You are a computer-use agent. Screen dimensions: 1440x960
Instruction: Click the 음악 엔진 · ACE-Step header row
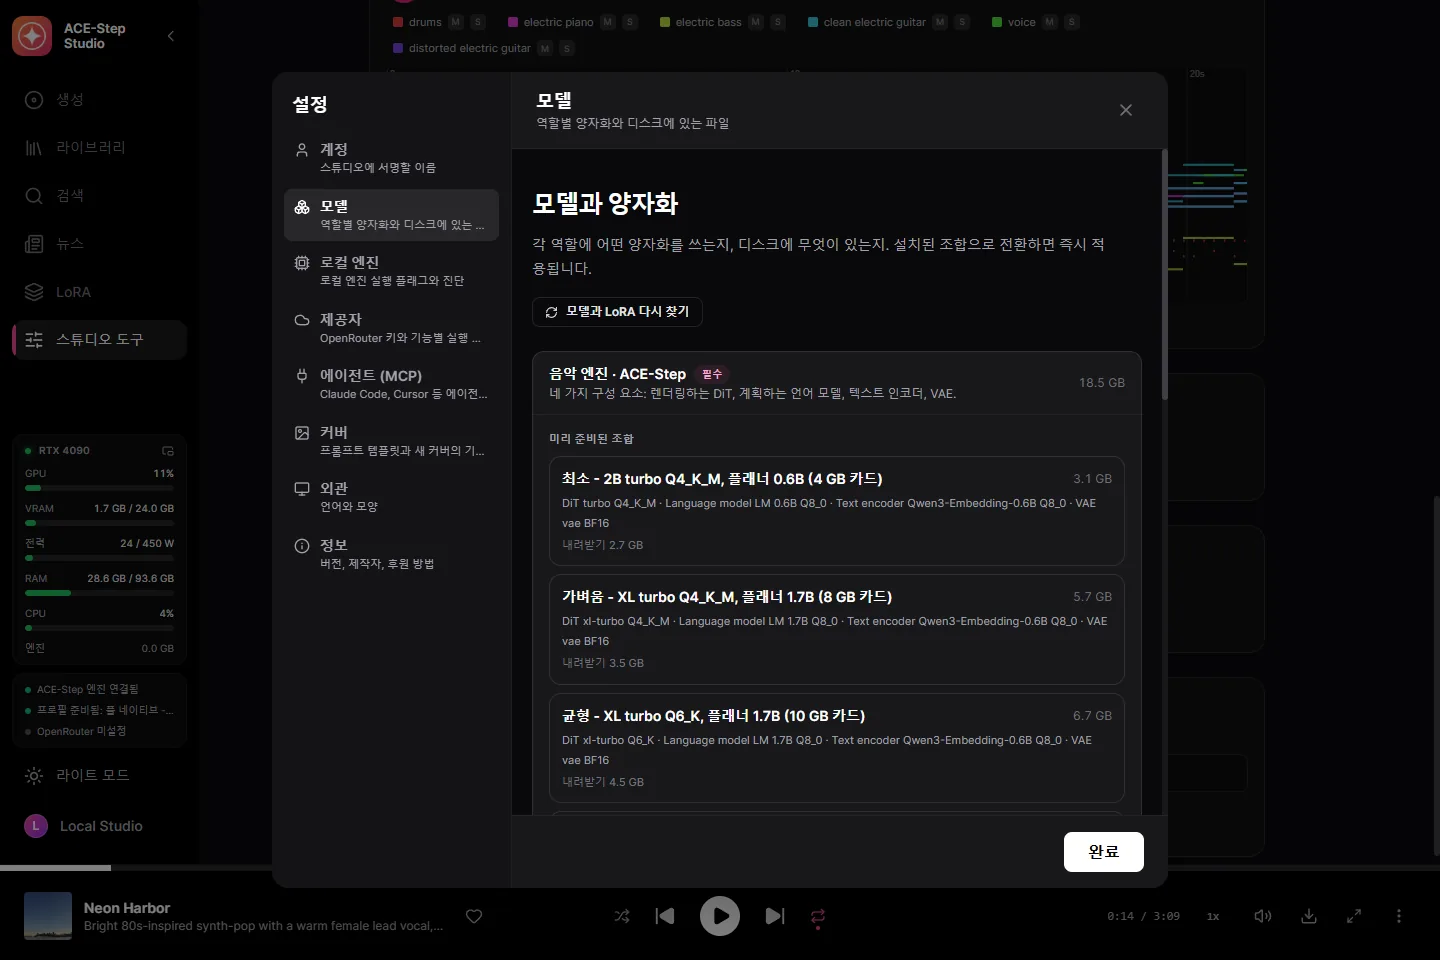coord(837,383)
